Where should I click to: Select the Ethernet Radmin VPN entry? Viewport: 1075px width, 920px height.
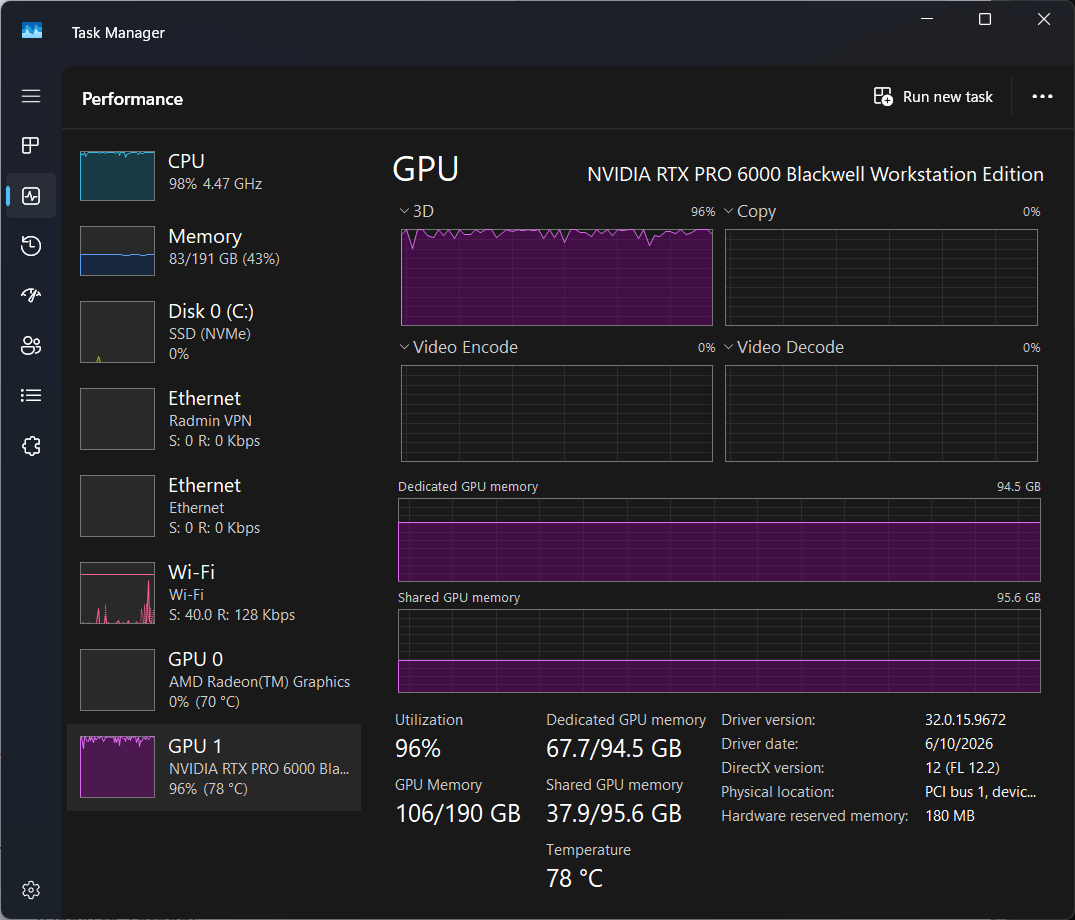click(x=214, y=419)
